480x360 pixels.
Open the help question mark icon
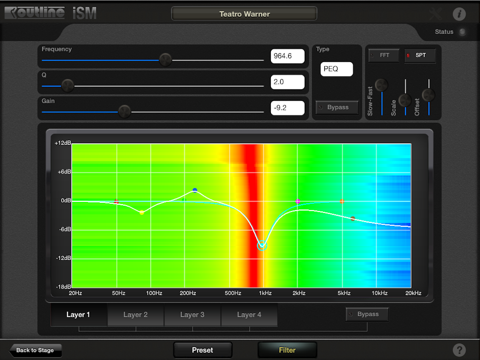click(459, 350)
